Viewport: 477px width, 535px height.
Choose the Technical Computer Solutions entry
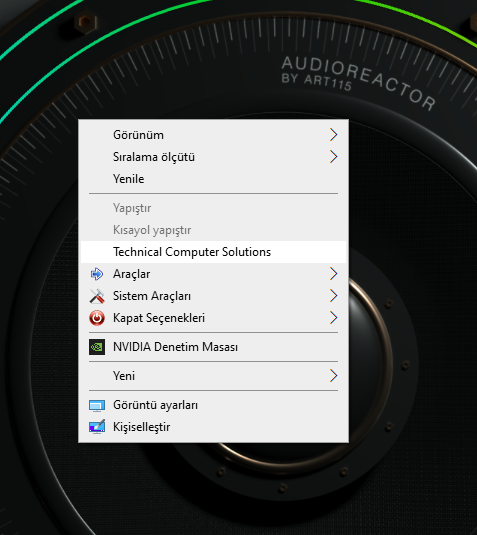coord(213,252)
